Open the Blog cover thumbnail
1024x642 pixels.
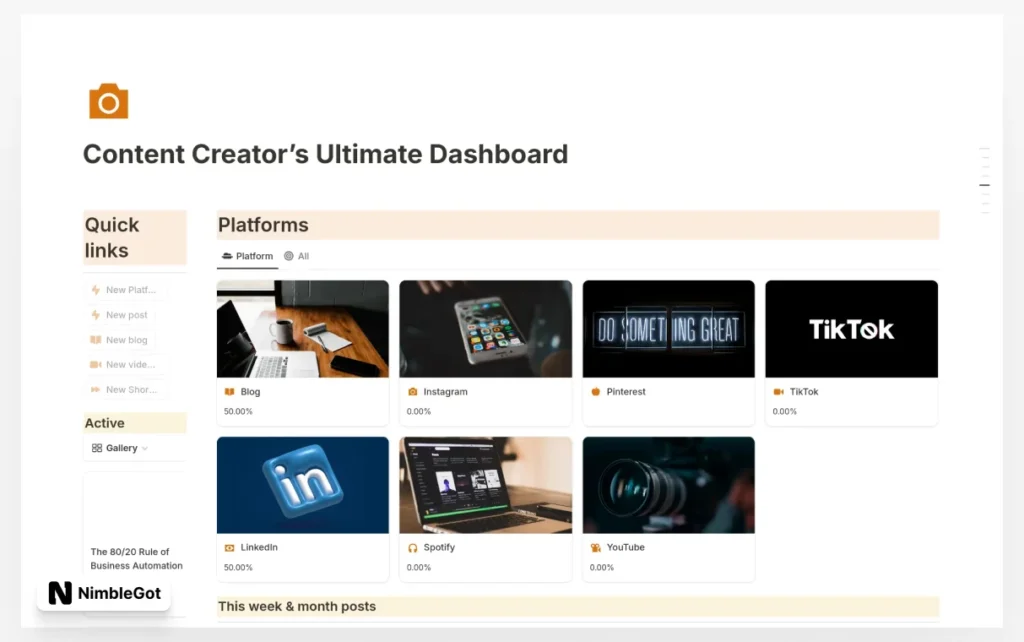point(302,329)
